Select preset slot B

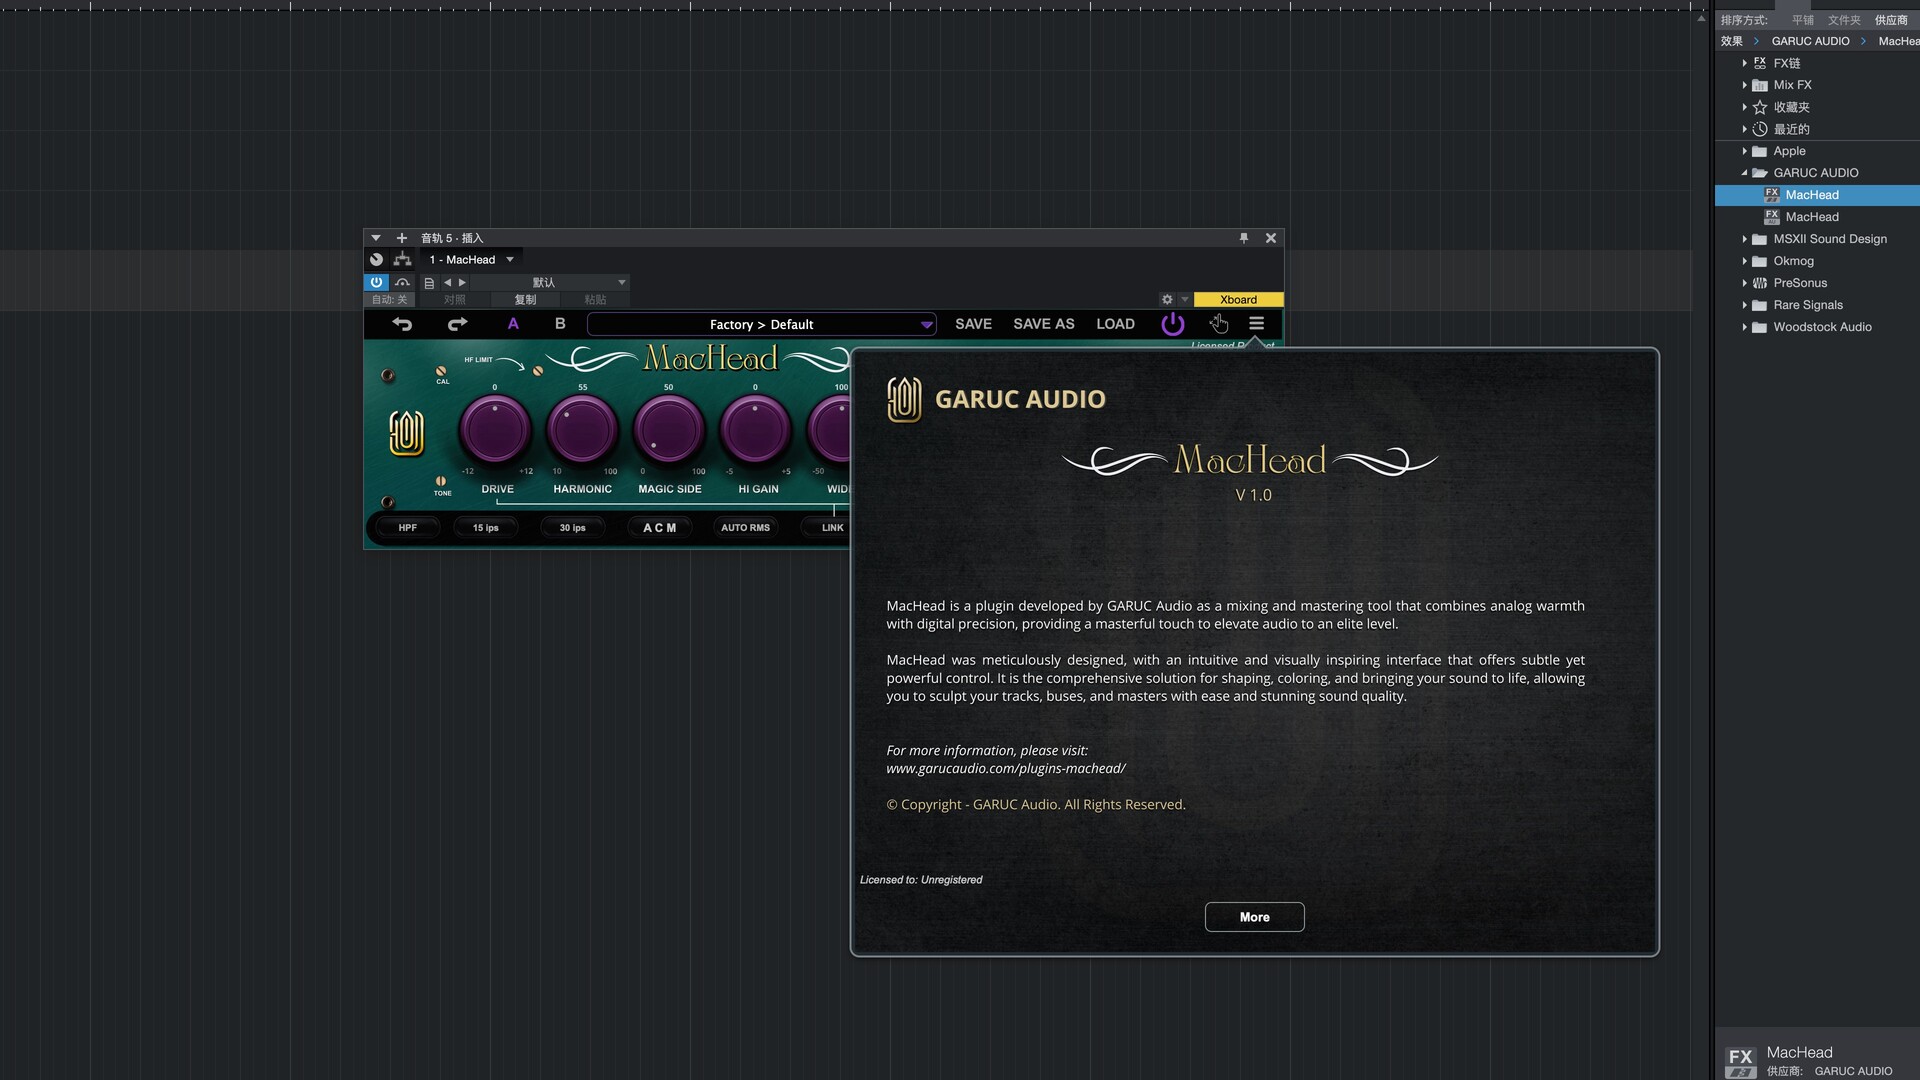point(560,324)
